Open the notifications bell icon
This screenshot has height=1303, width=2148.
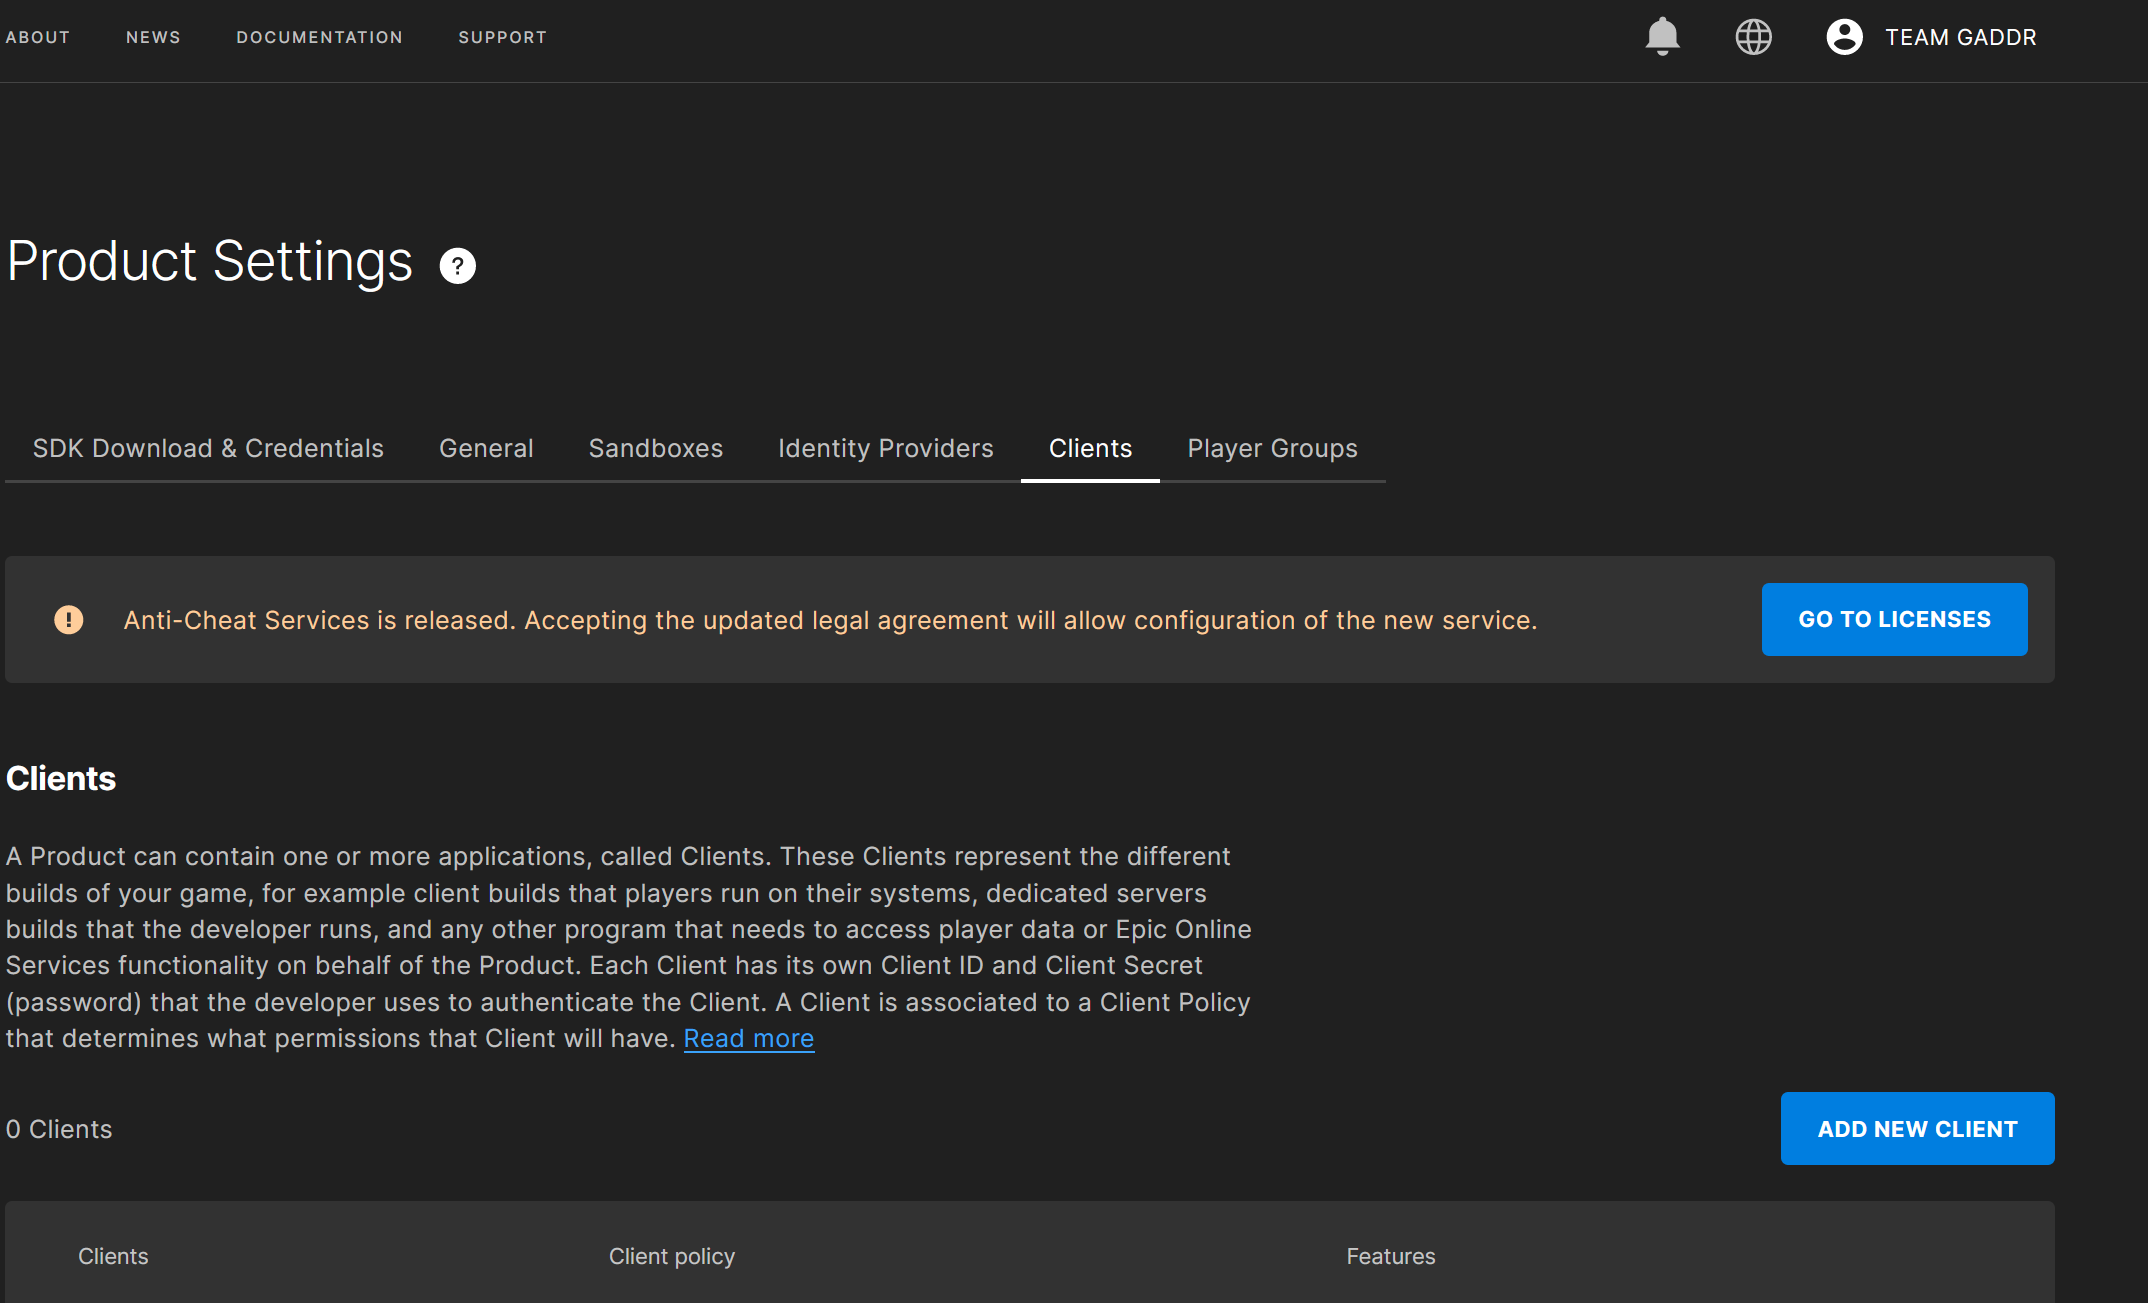pos(1662,37)
